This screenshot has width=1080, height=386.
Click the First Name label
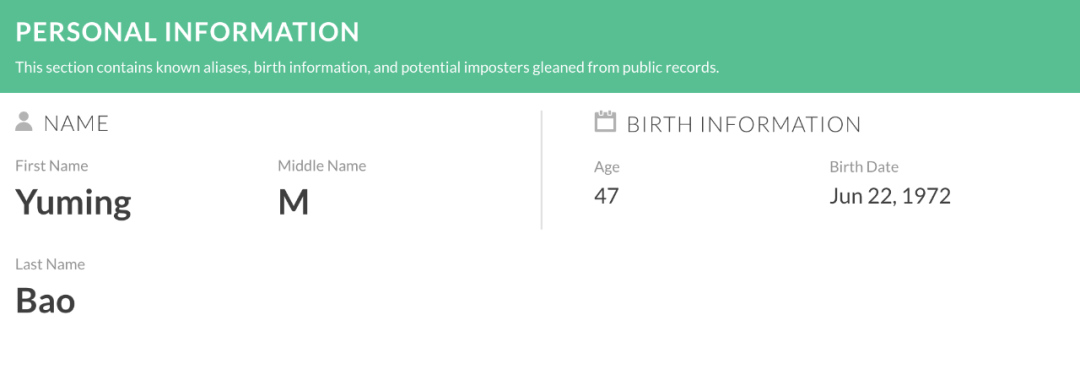pos(52,166)
